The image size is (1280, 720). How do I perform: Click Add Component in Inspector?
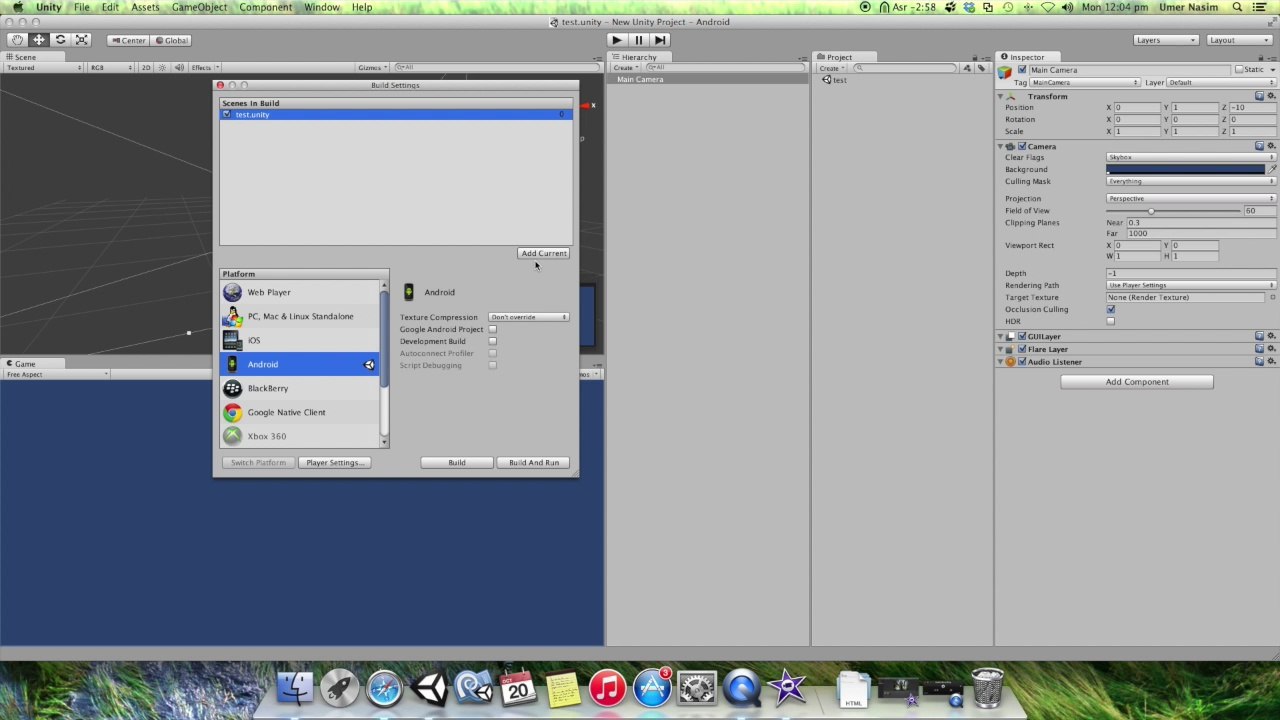click(1137, 382)
